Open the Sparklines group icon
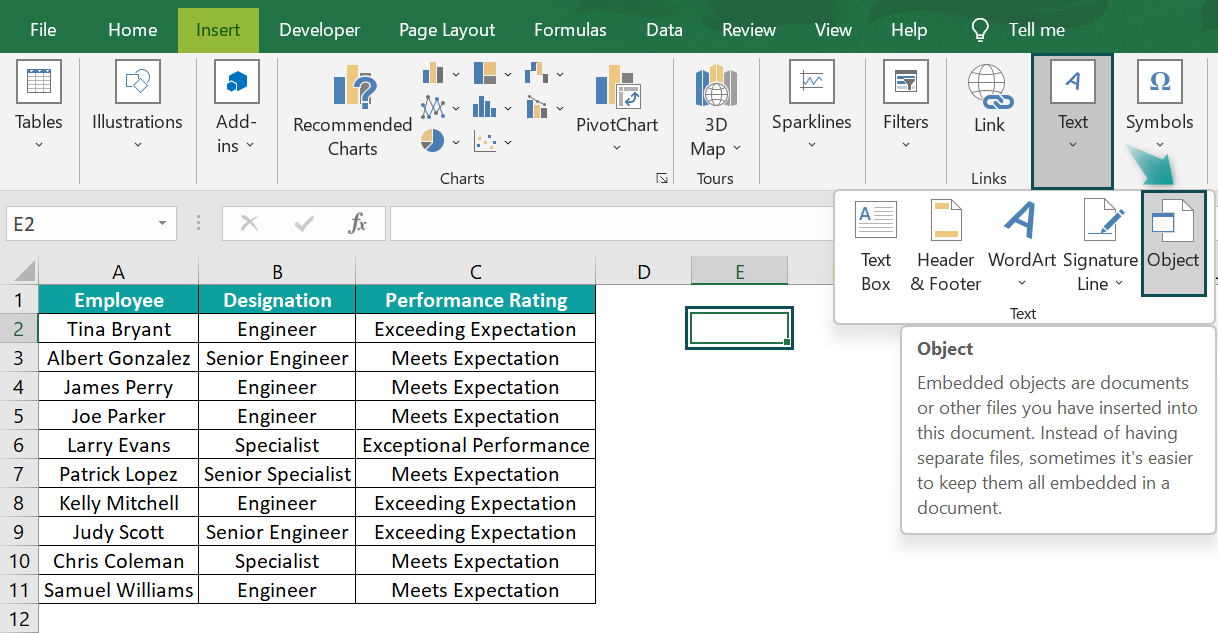The image size is (1218, 633). click(x=811, y=82)
